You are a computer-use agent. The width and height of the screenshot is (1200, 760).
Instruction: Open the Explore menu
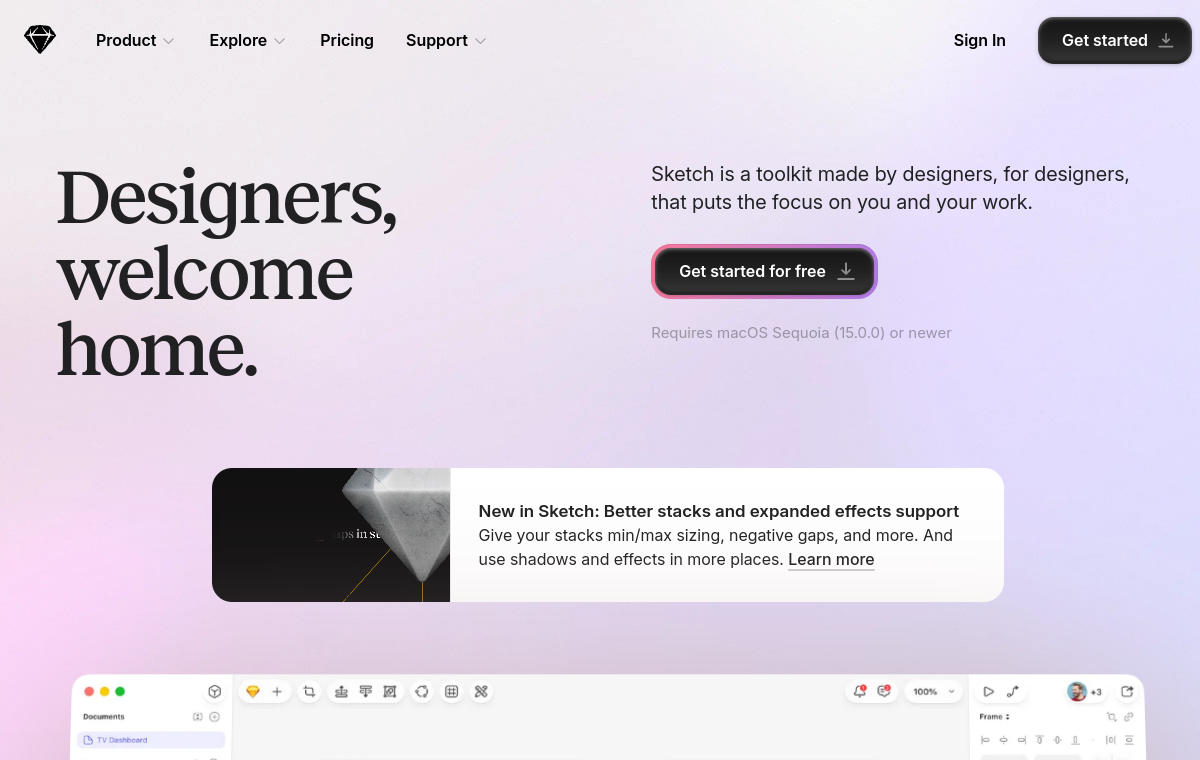point(247,40)
